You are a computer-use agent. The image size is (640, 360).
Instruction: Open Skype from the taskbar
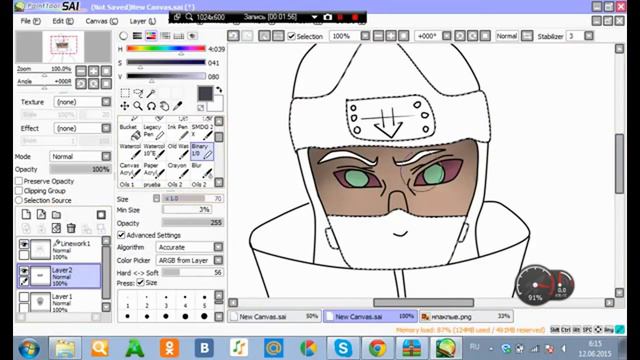coord(343,348)
